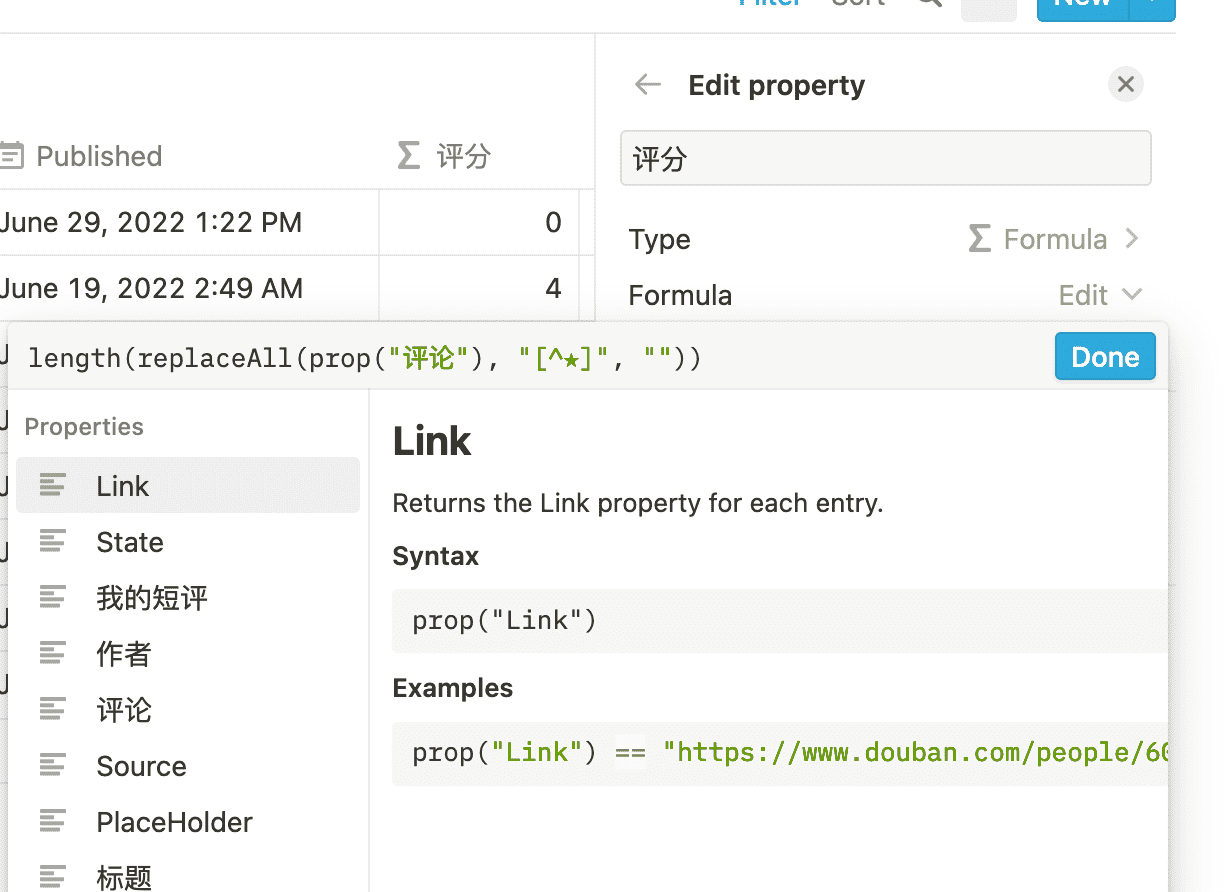Click the property name field containing 评分

click(885, 159)
